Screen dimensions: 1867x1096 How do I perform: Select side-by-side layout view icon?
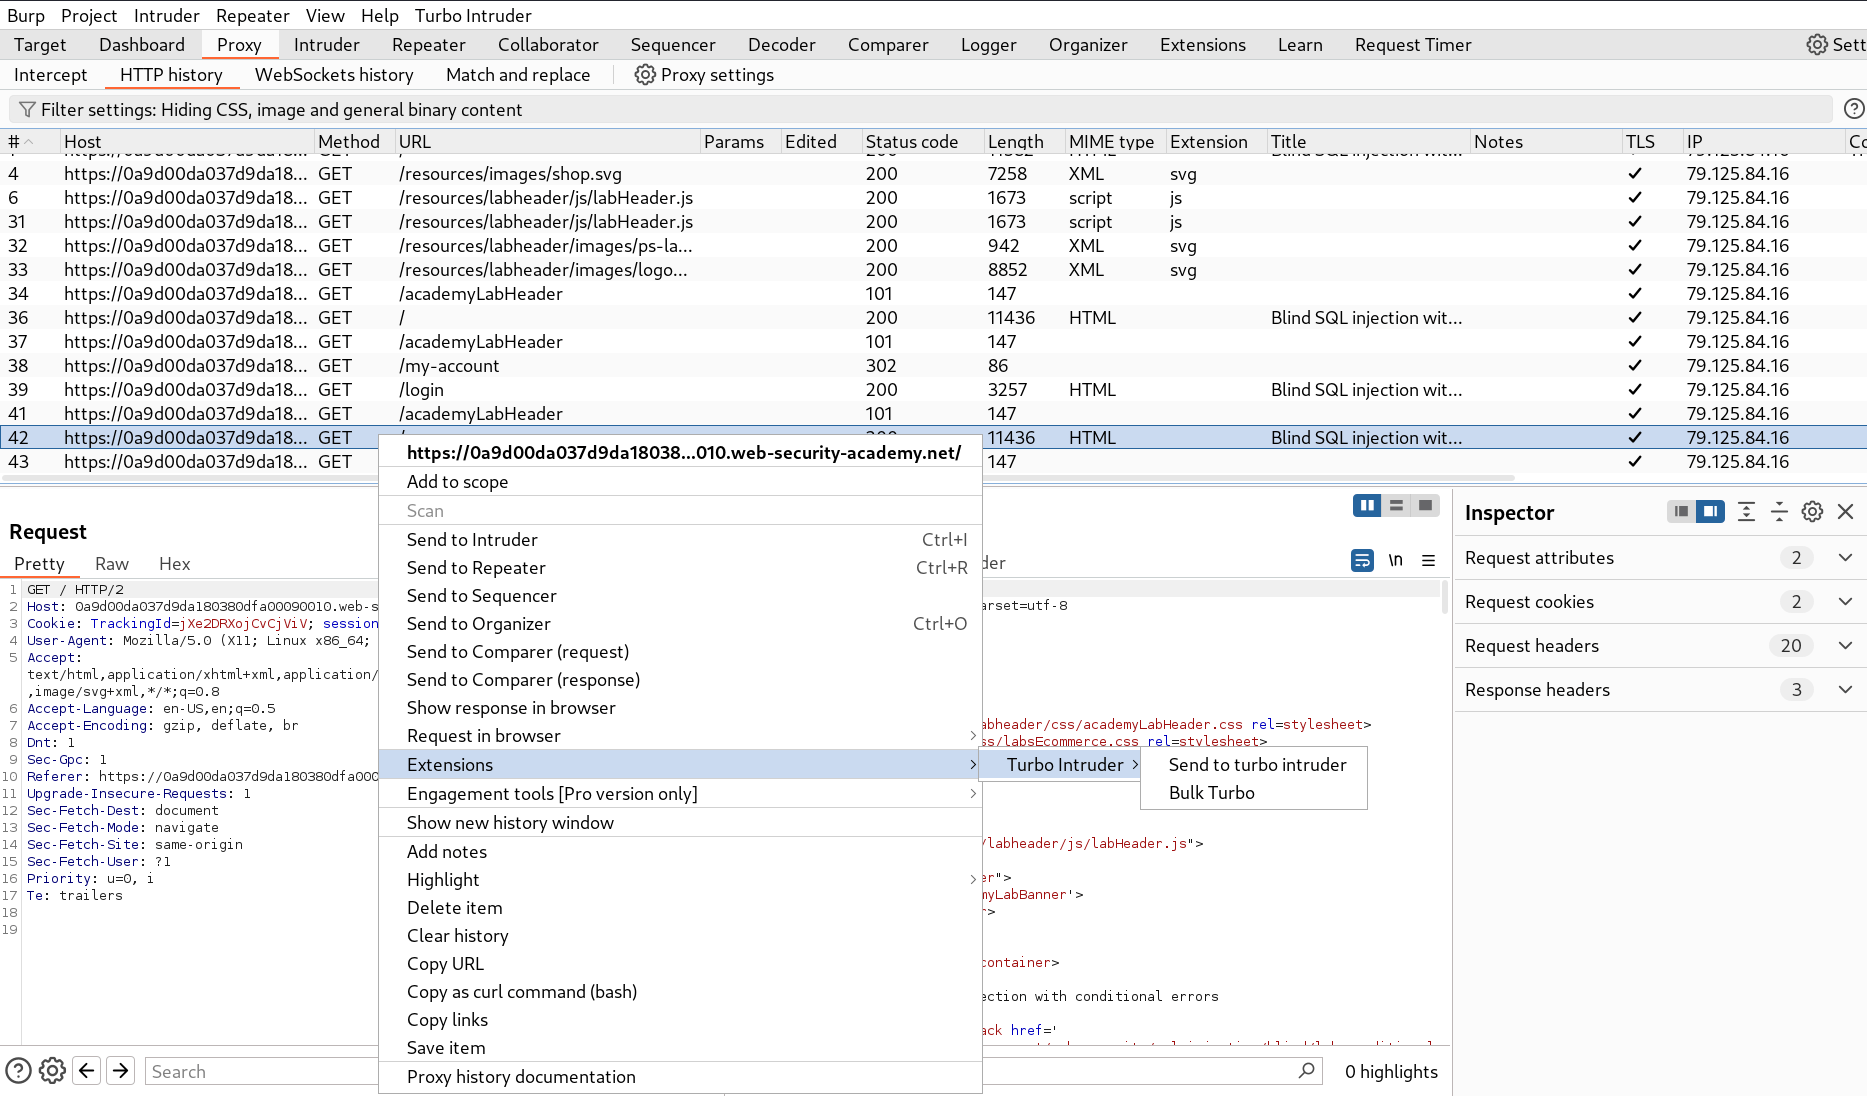(x=1367, y=506)
